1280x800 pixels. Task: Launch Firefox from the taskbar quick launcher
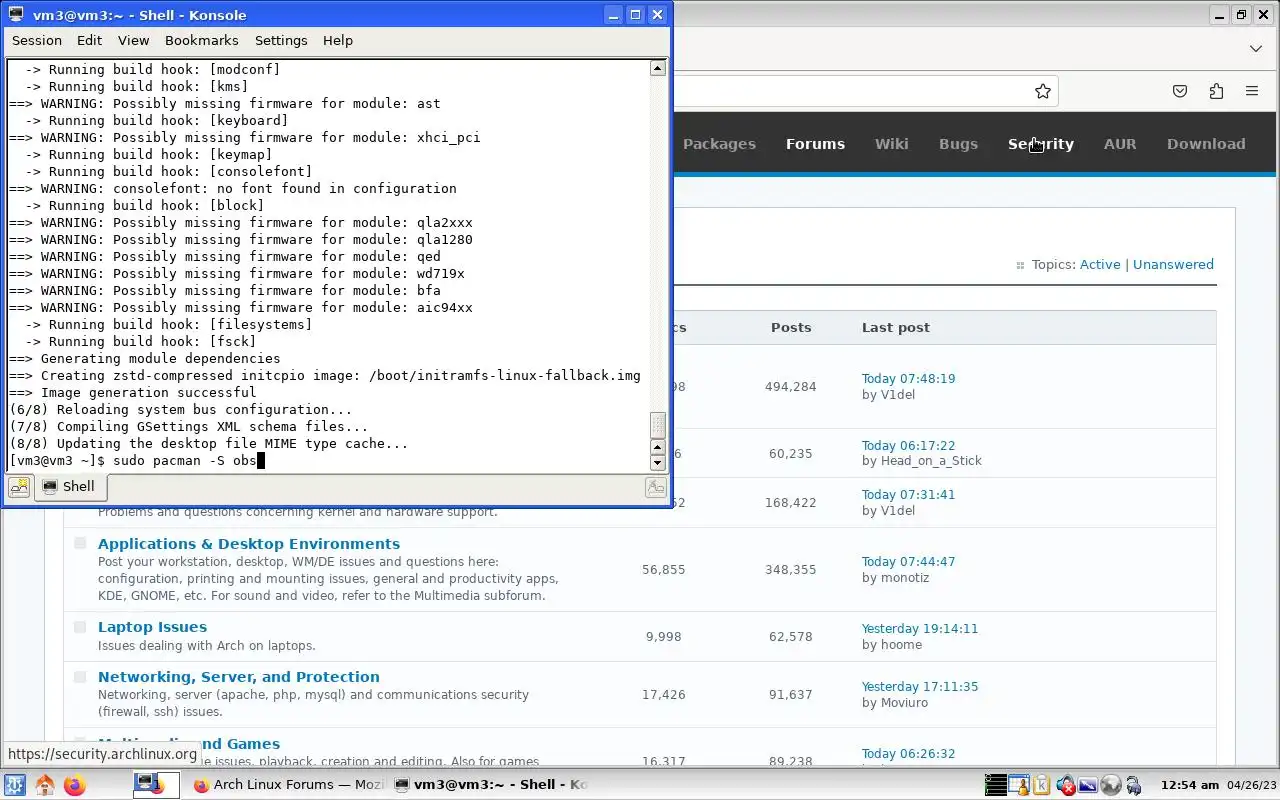(75, 785)
